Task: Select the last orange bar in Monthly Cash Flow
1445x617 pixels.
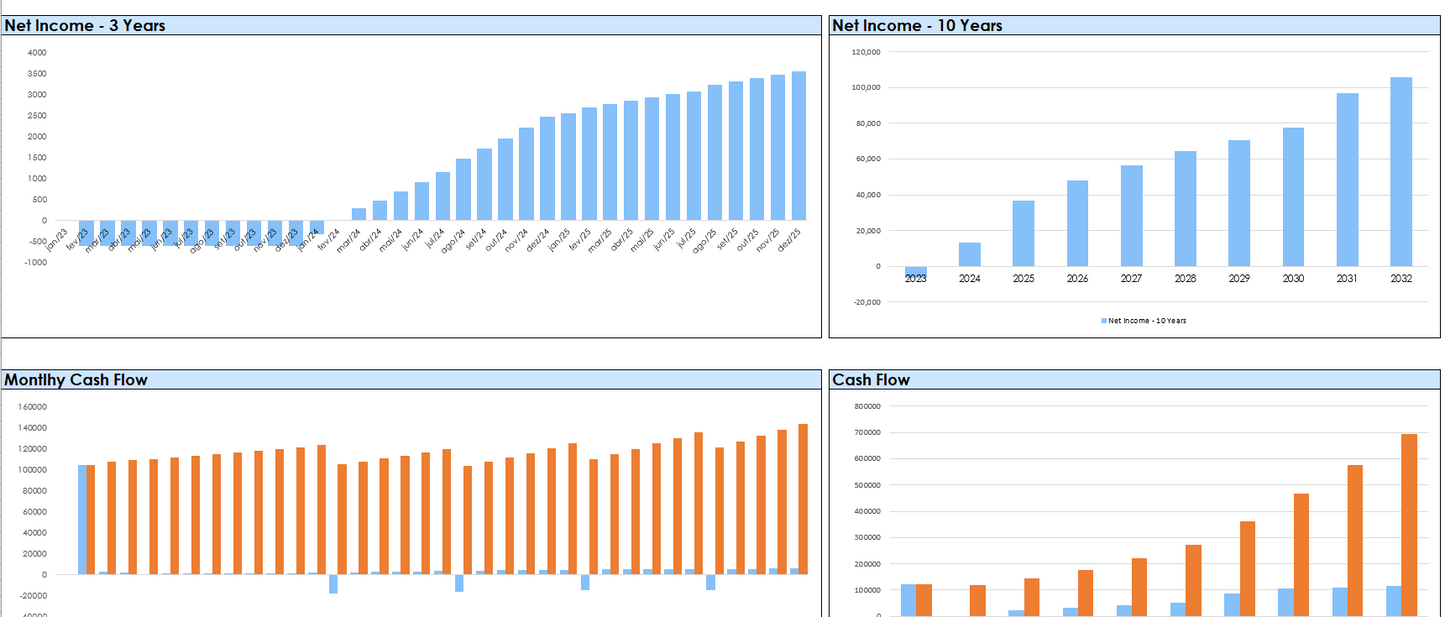Action: tap(803, 498)
